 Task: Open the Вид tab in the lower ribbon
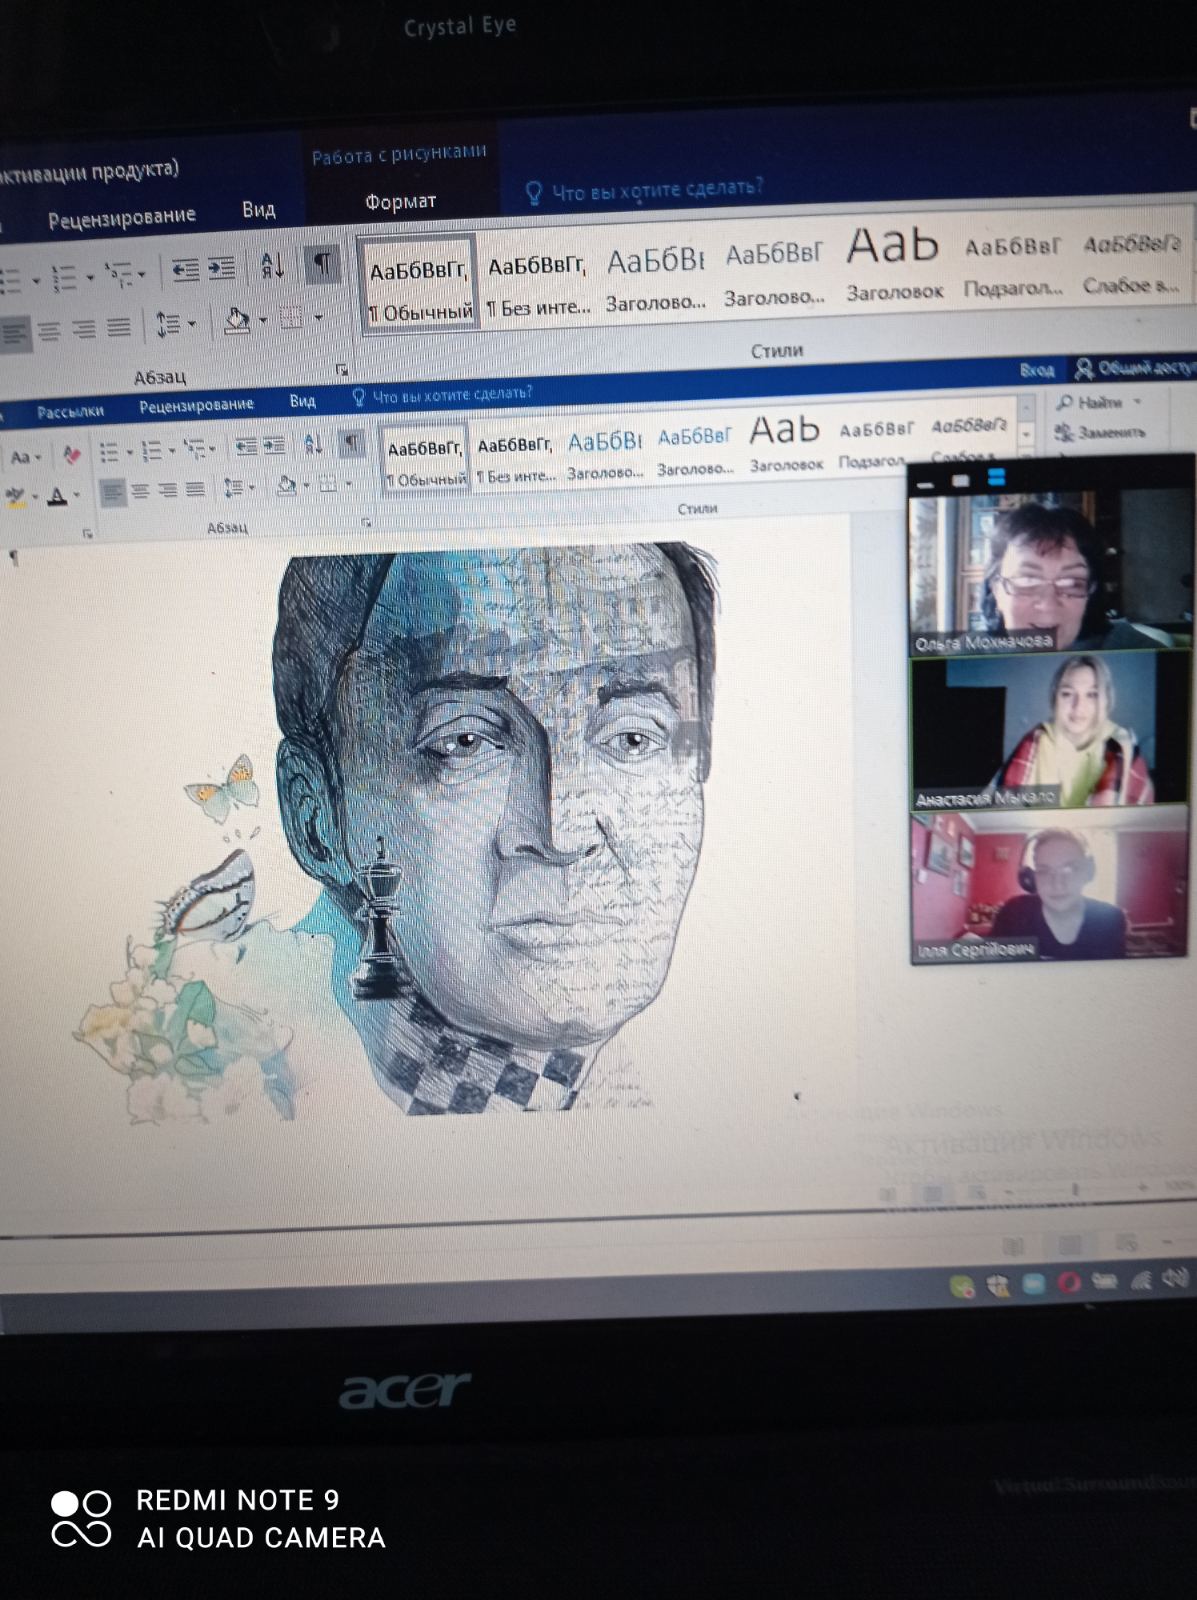tap(303, 401)
